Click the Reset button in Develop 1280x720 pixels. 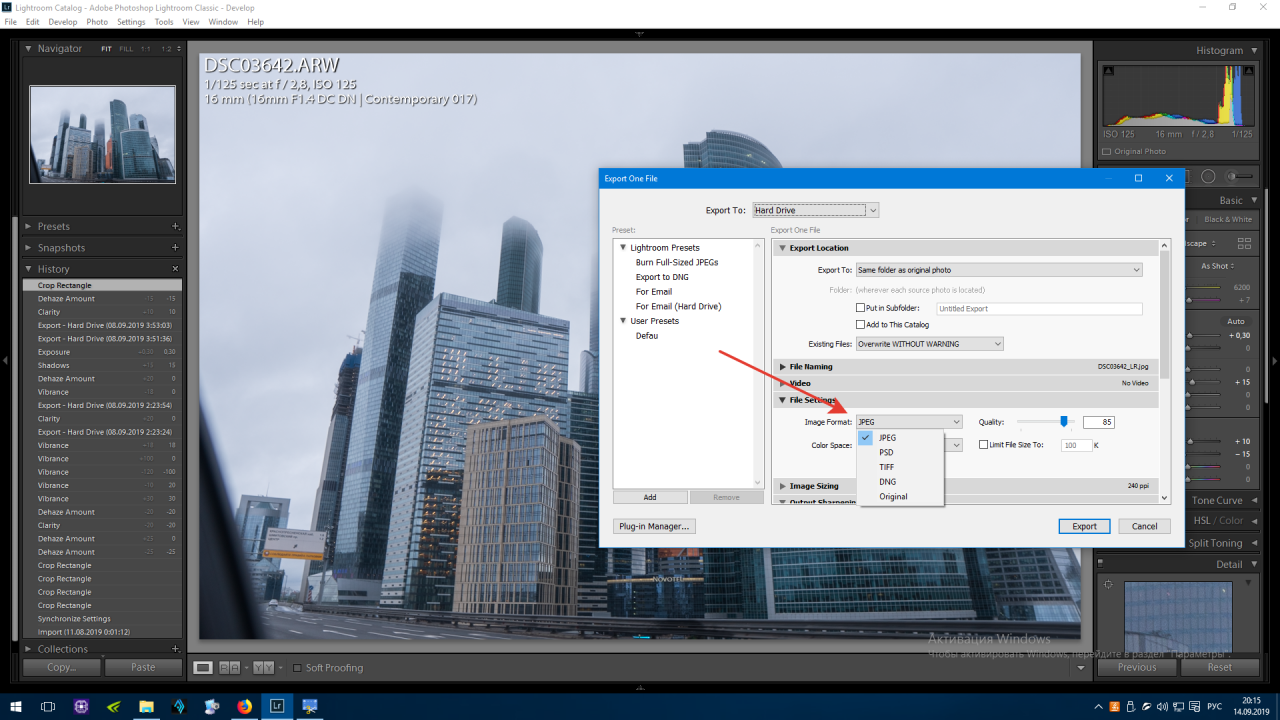coord(1219,667)
